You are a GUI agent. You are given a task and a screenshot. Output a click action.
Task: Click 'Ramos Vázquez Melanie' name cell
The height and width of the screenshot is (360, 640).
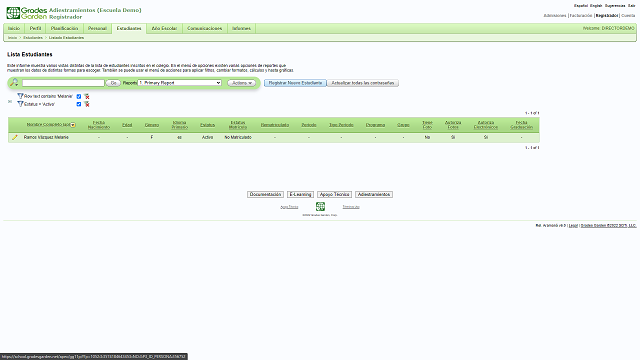(46, 138)
